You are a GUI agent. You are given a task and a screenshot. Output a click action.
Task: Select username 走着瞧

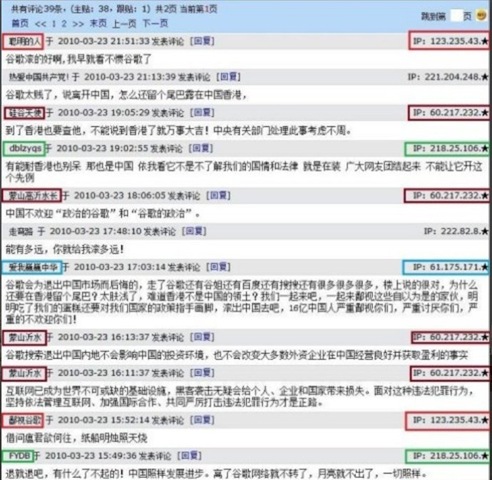(x=21, y=231)
